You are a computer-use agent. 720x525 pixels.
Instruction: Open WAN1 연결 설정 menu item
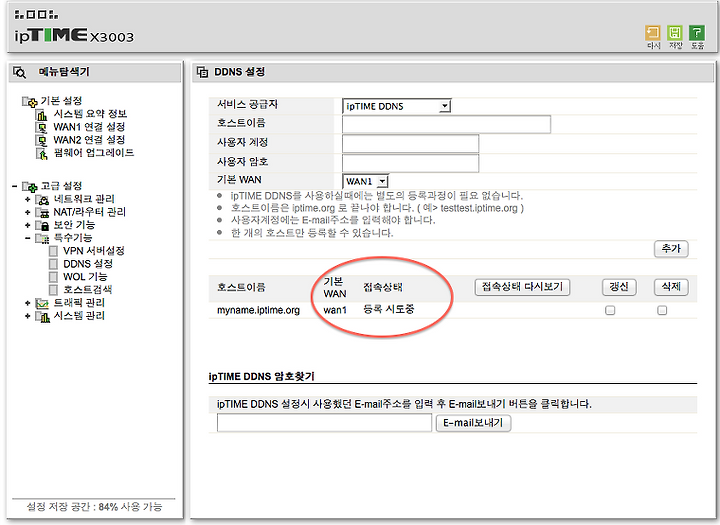(x=89, y=127)
